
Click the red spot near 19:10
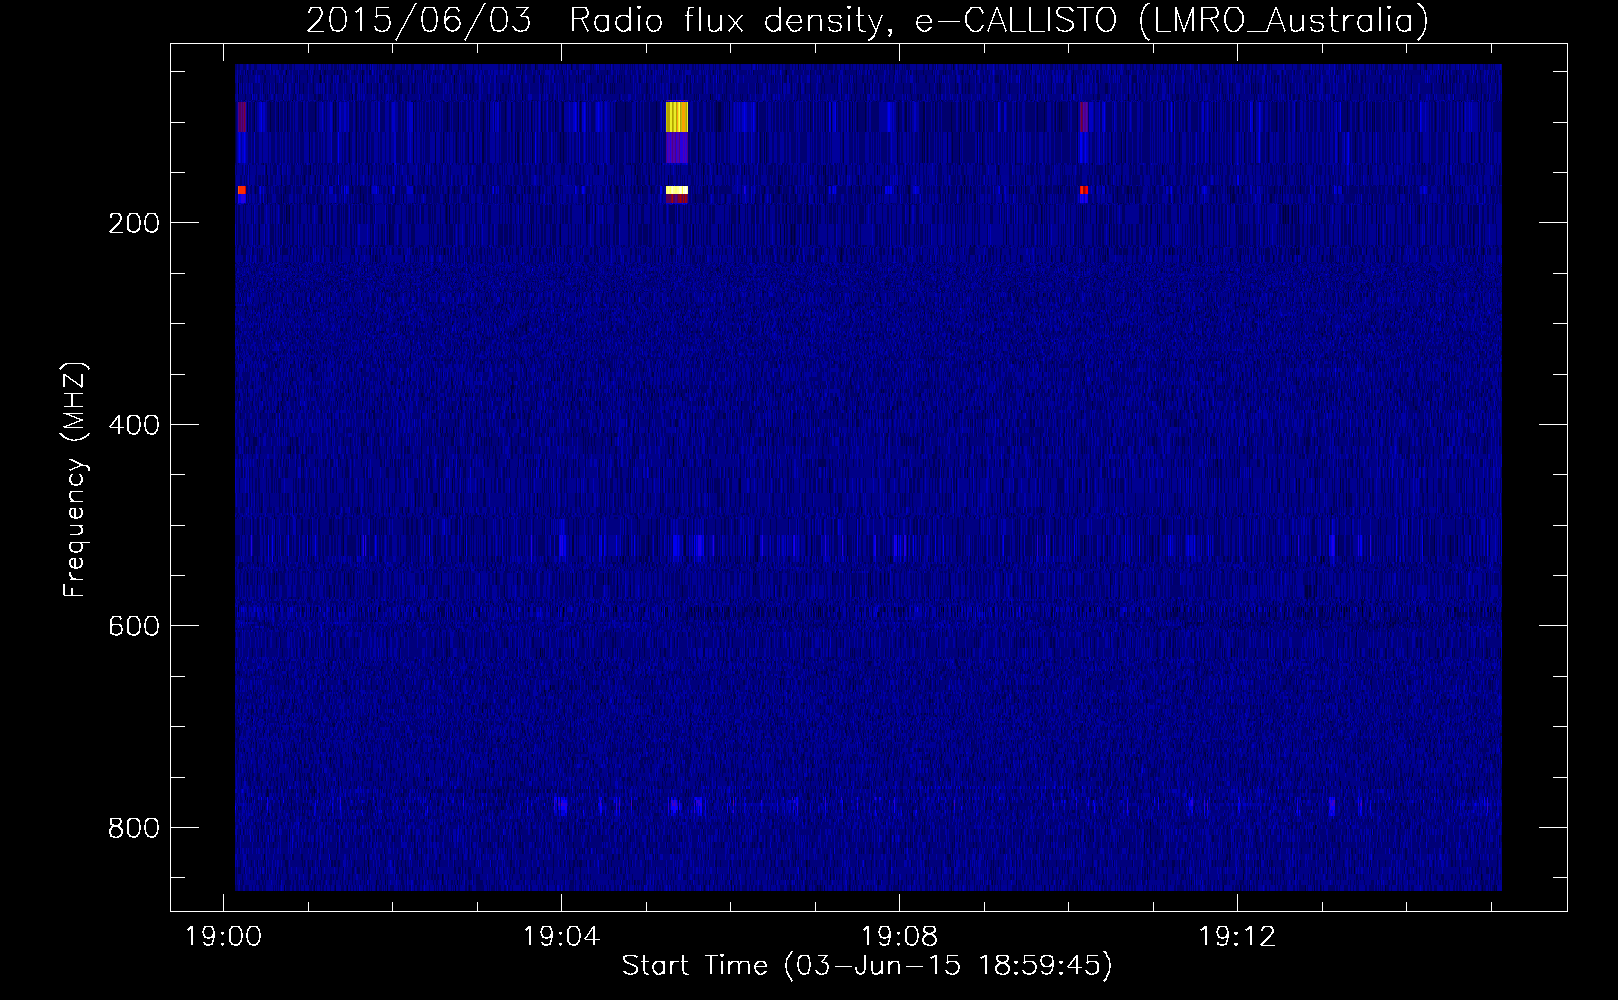1084,190
